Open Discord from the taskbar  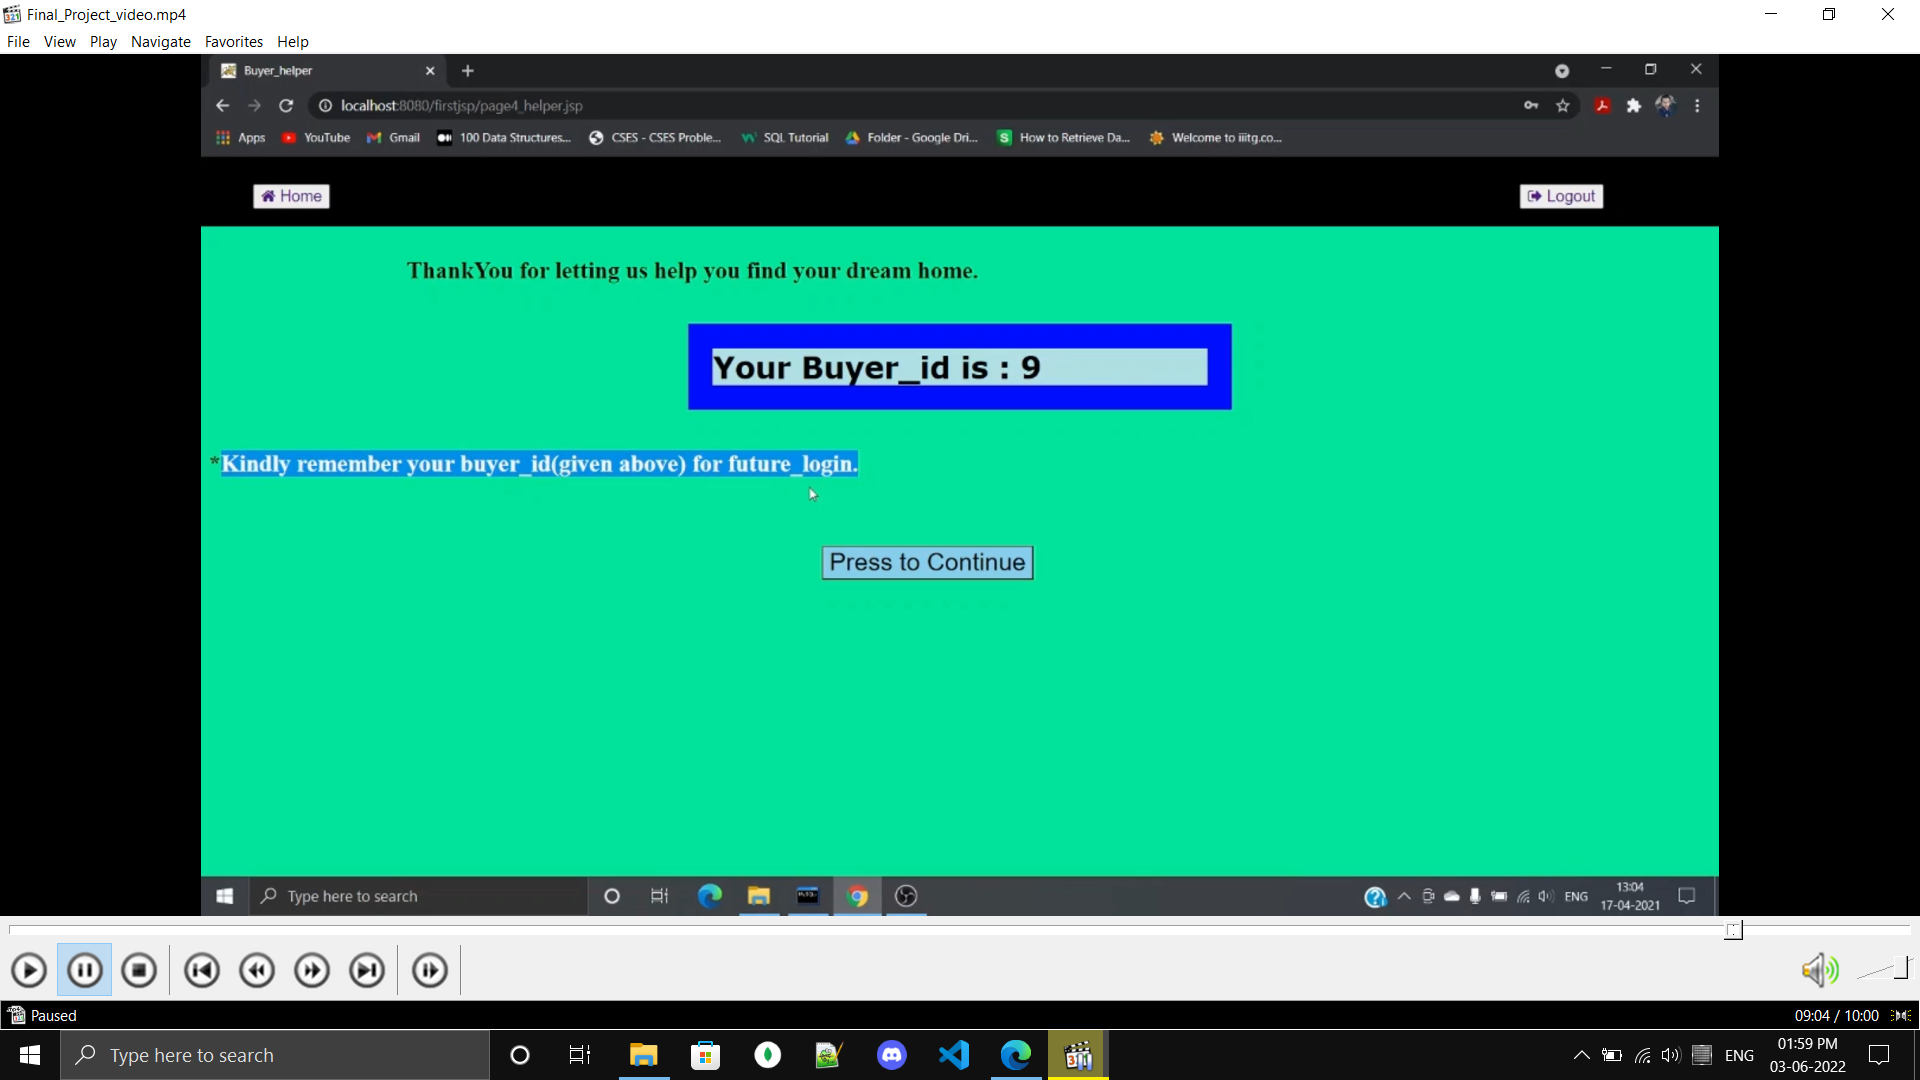click(891, 1055)
